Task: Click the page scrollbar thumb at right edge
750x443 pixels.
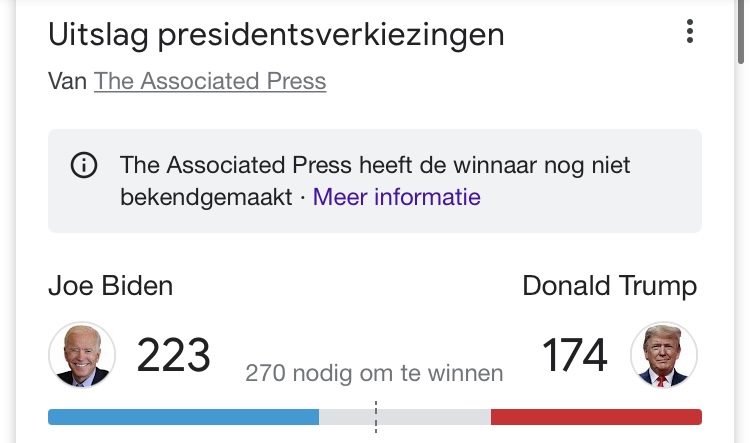Action: click(x=741, y=32)
